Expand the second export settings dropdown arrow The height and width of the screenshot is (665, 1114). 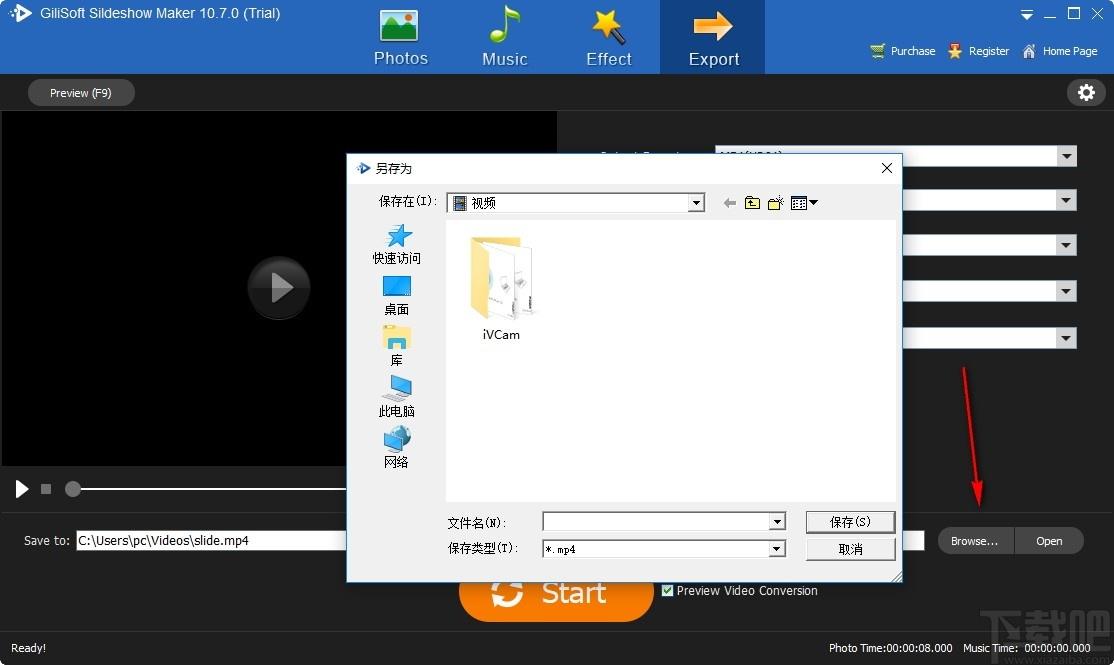pyautogui.click(x=1066, y=200)
